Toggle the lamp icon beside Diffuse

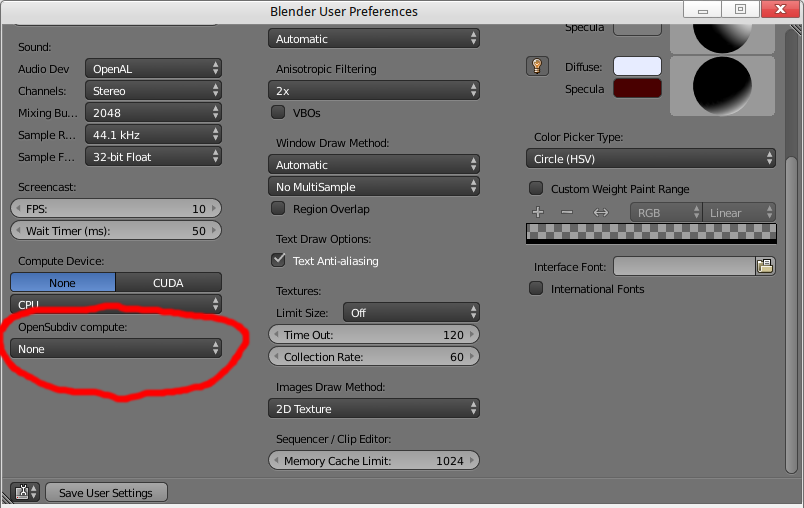537,66
